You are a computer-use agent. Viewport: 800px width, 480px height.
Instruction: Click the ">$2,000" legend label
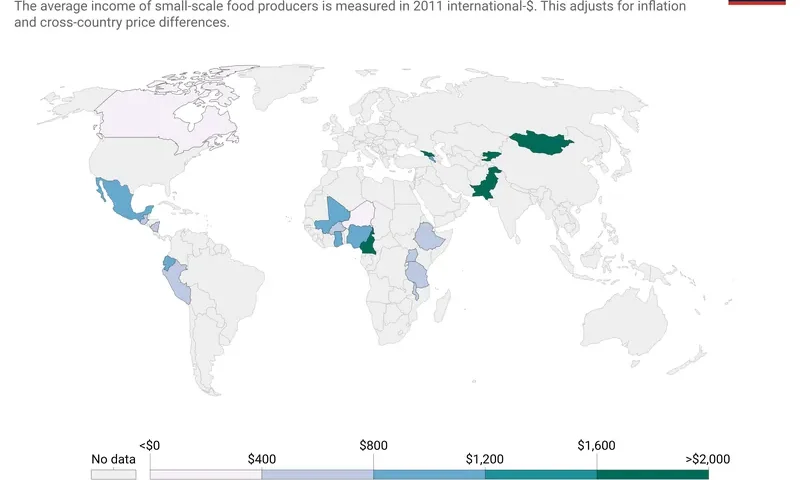coord(708,459)
